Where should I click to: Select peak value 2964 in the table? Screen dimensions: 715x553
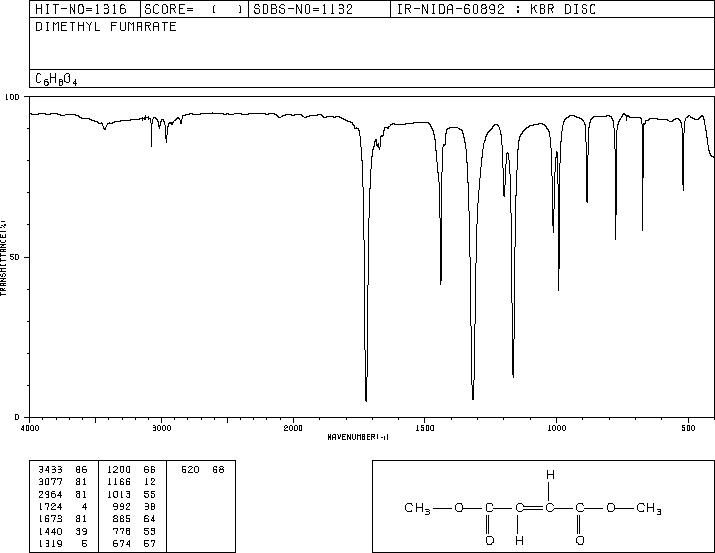tap(51, 494)
